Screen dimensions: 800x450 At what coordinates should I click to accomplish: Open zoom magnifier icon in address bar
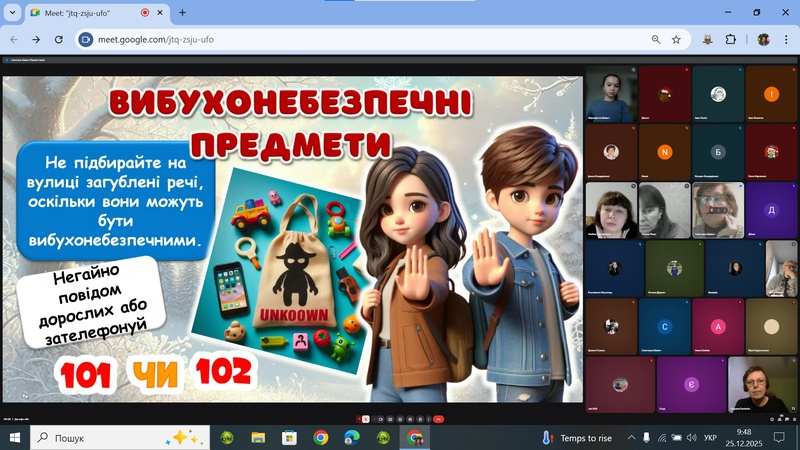click(x=656, y=39)
